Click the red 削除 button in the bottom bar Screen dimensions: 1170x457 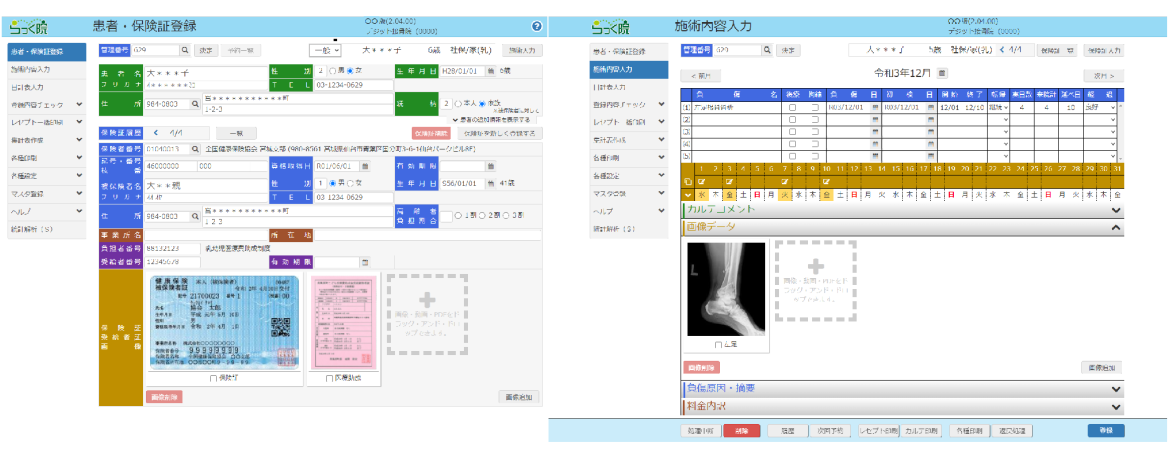coord(742,431)
